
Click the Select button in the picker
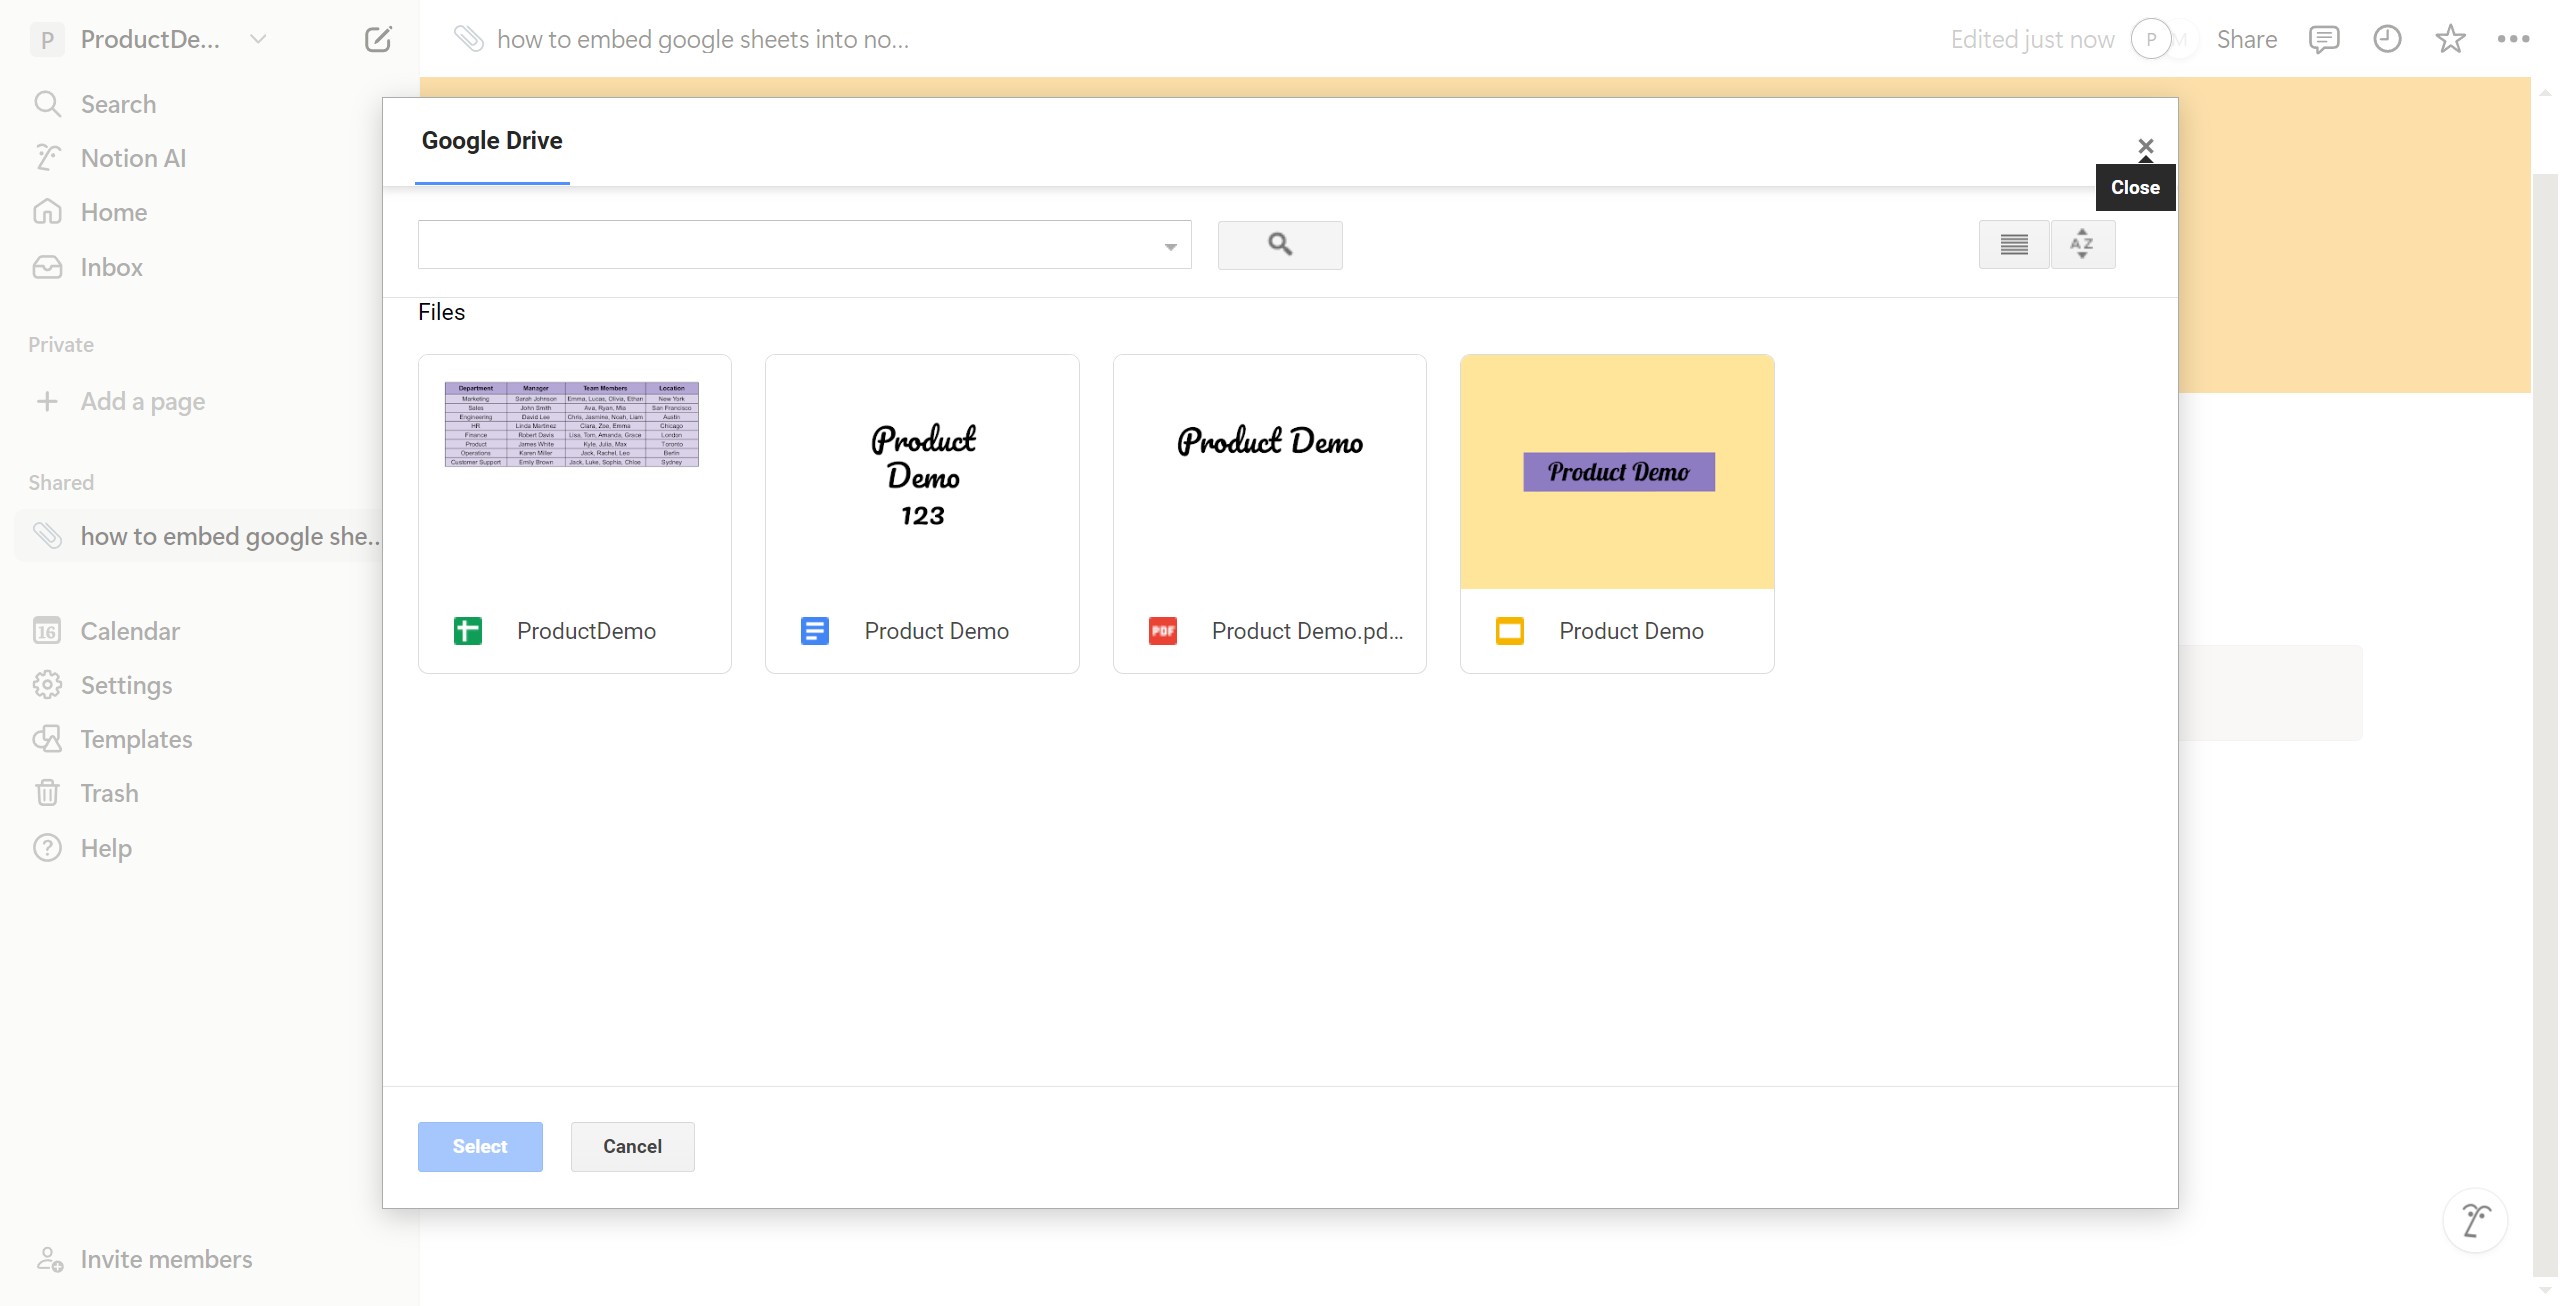coord(480,1147)
